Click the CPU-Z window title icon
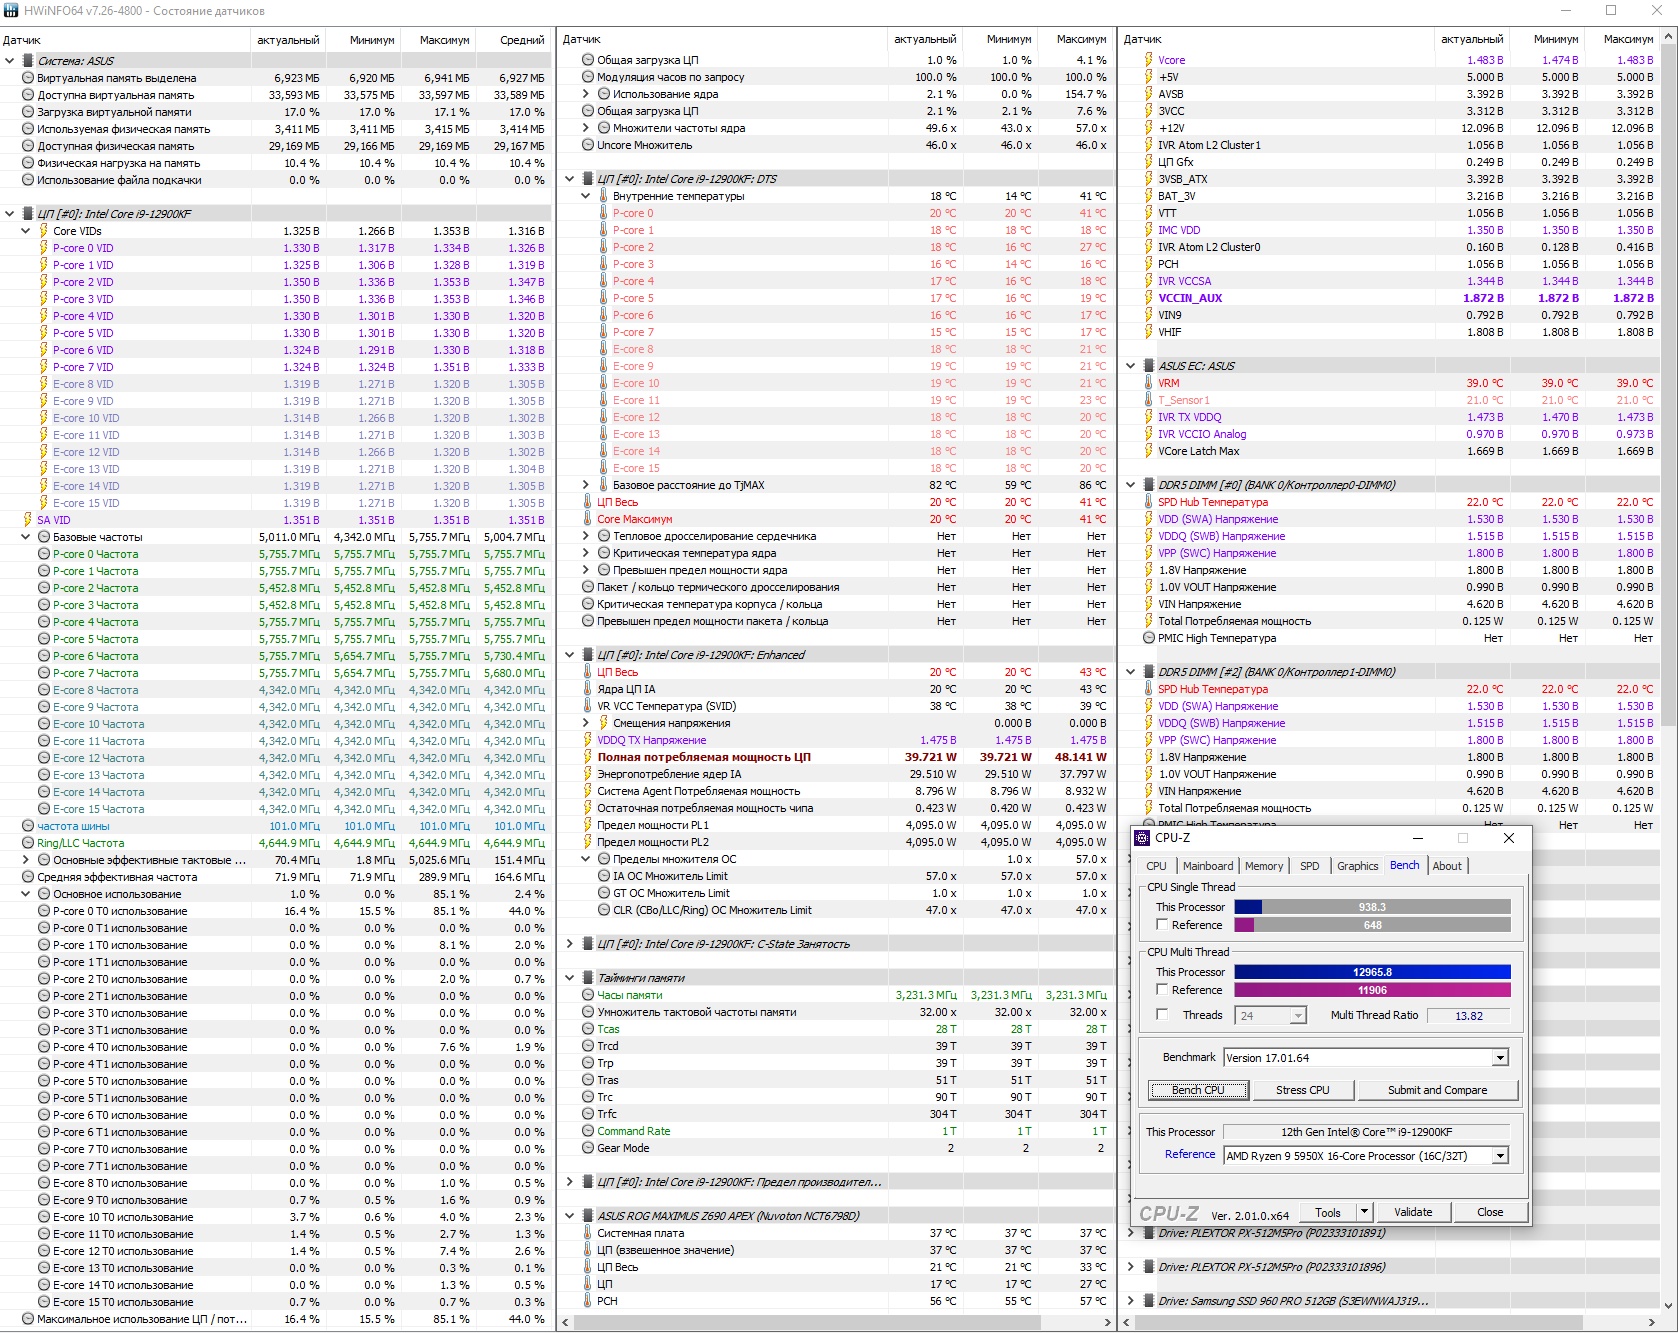The height and width of the screenshot is (1333, 1678). point(1143,838)
